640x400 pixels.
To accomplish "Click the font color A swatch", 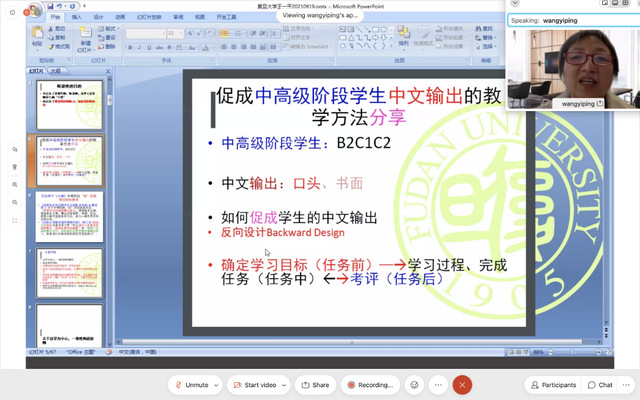I will (205, 48).
